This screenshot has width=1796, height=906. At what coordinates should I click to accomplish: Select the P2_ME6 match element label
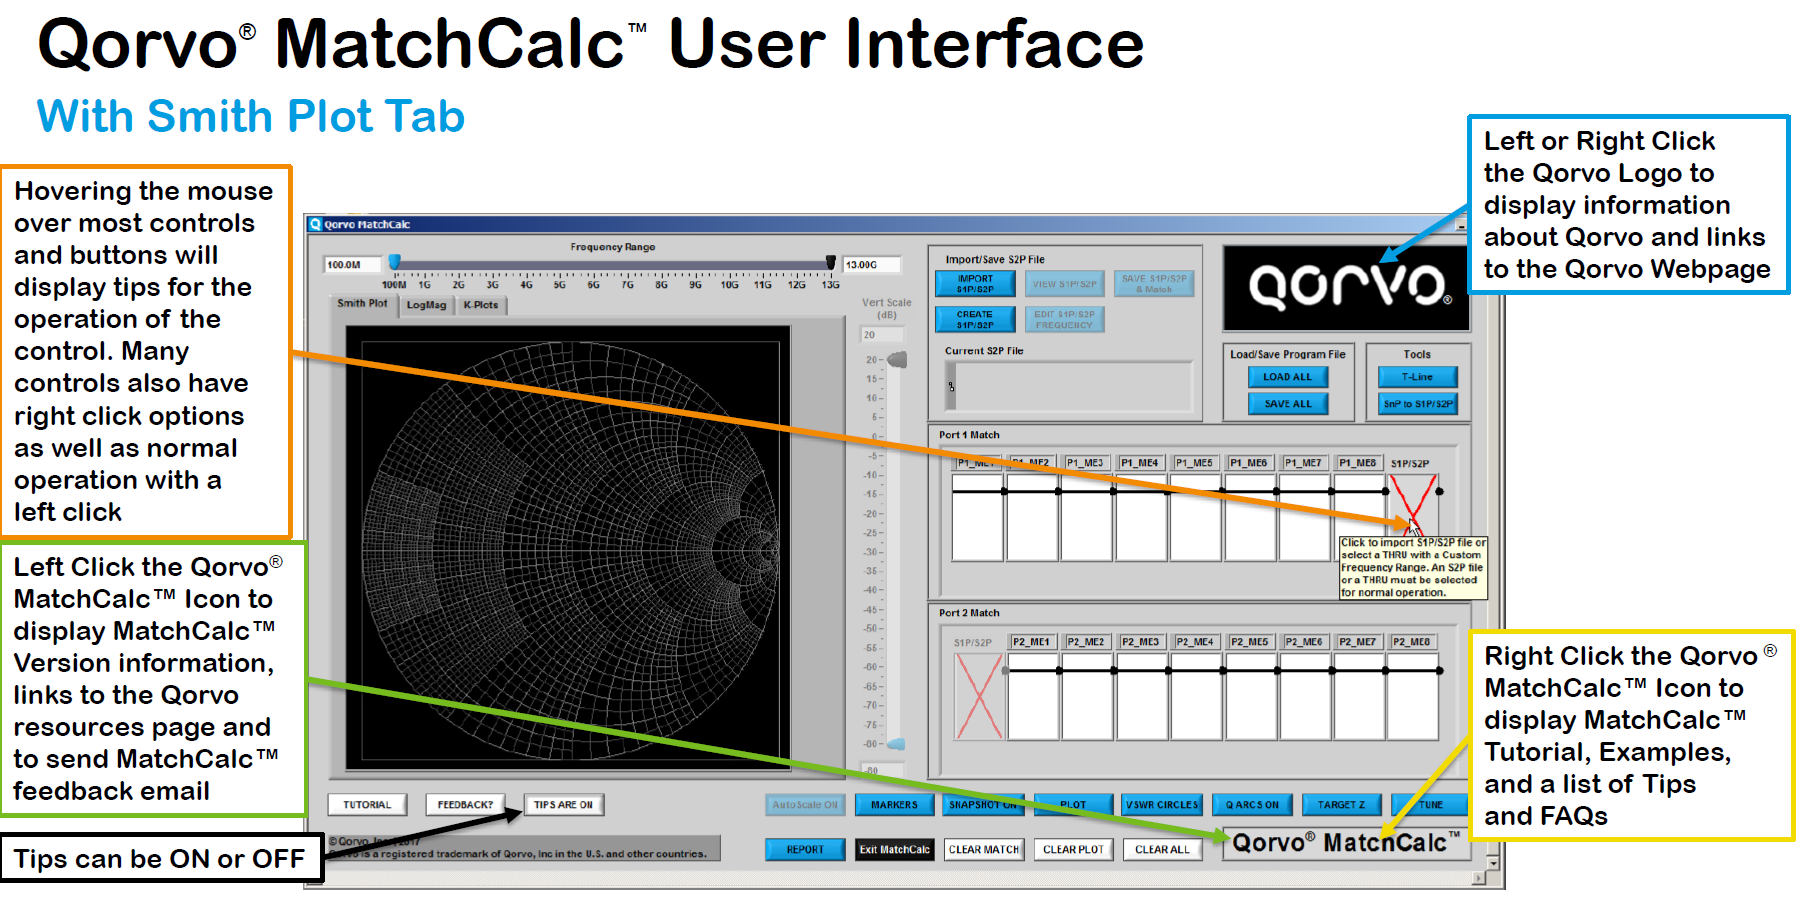(x=1304, y=642)
